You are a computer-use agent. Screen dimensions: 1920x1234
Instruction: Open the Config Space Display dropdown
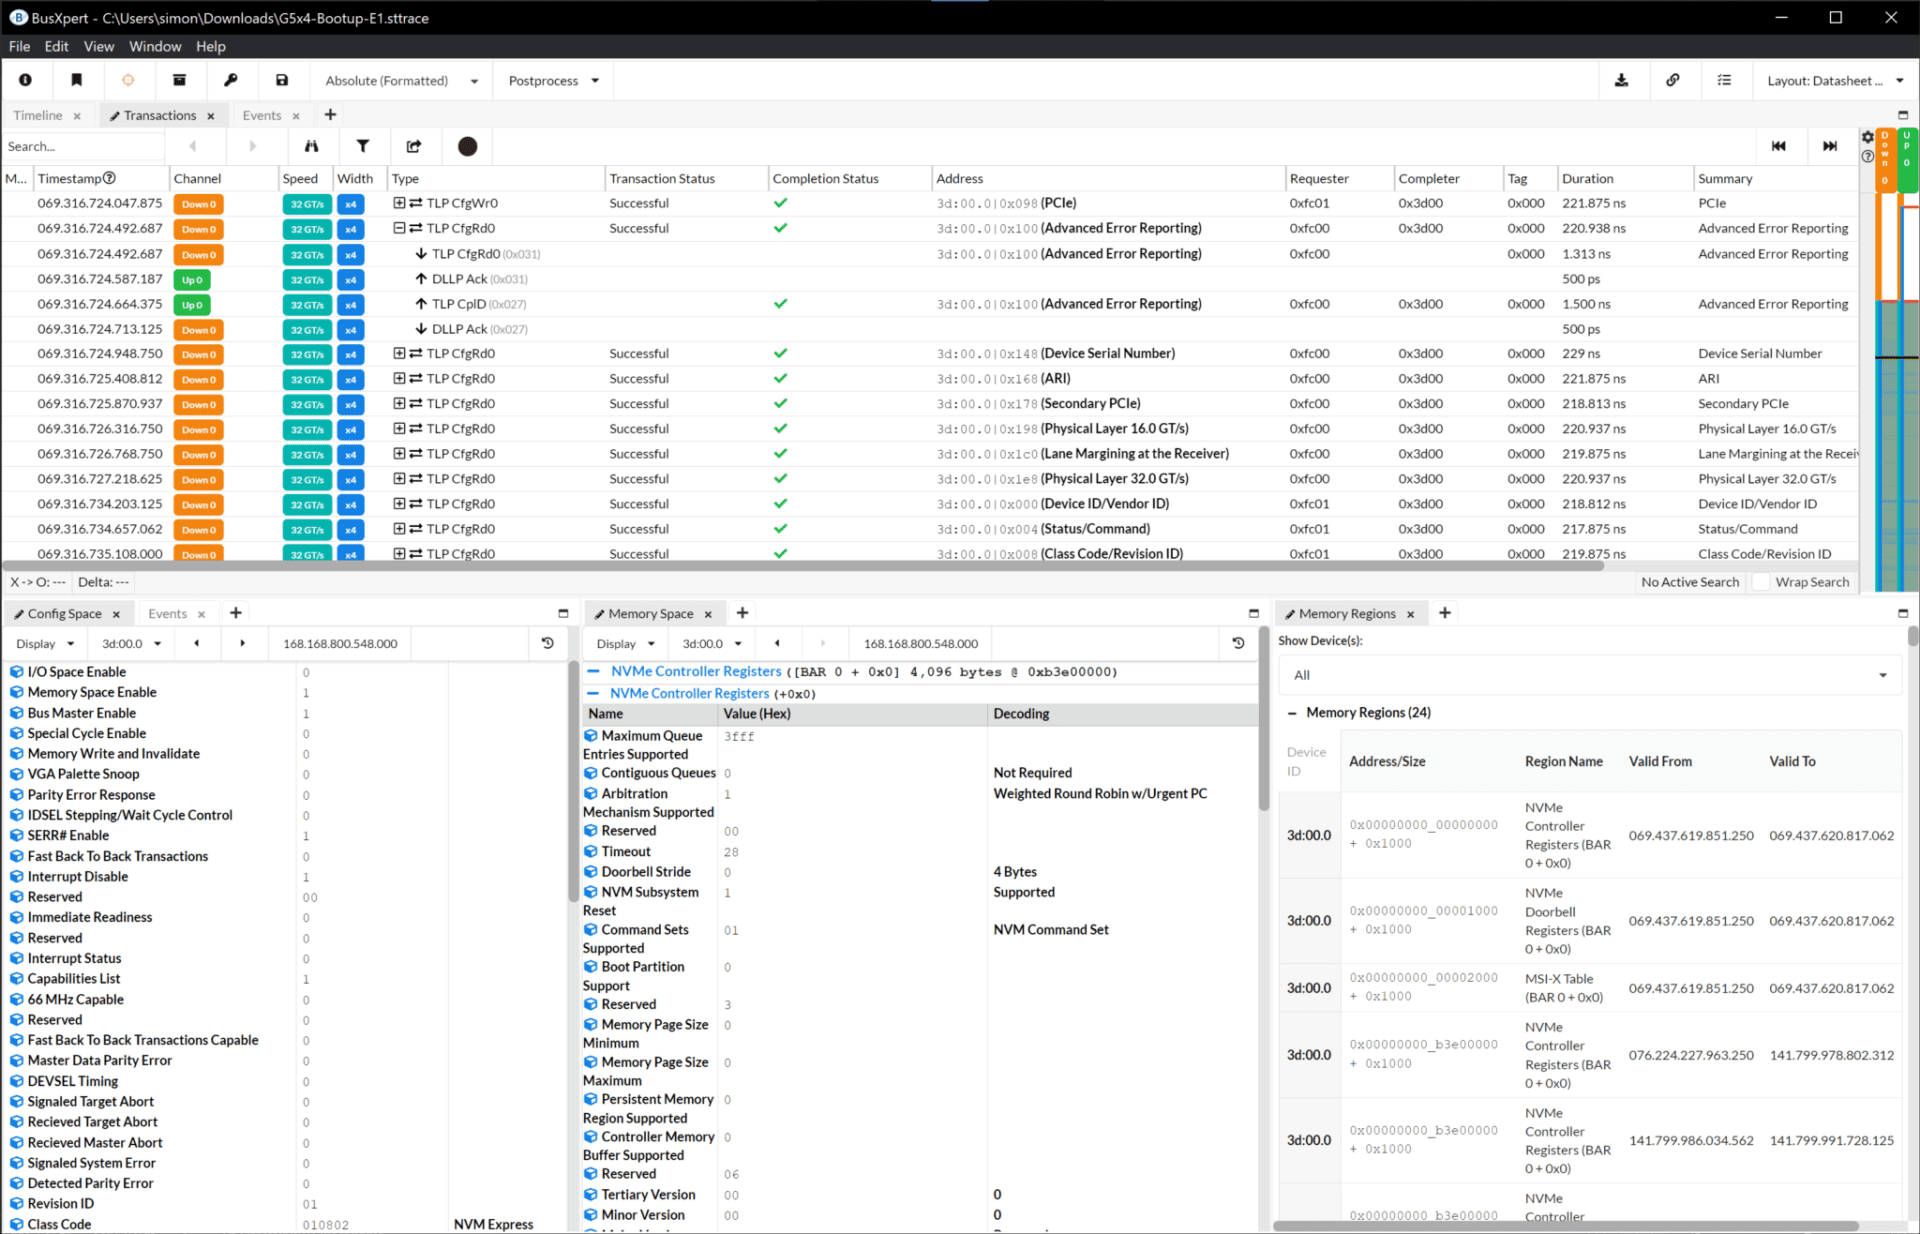pos(45,643)
